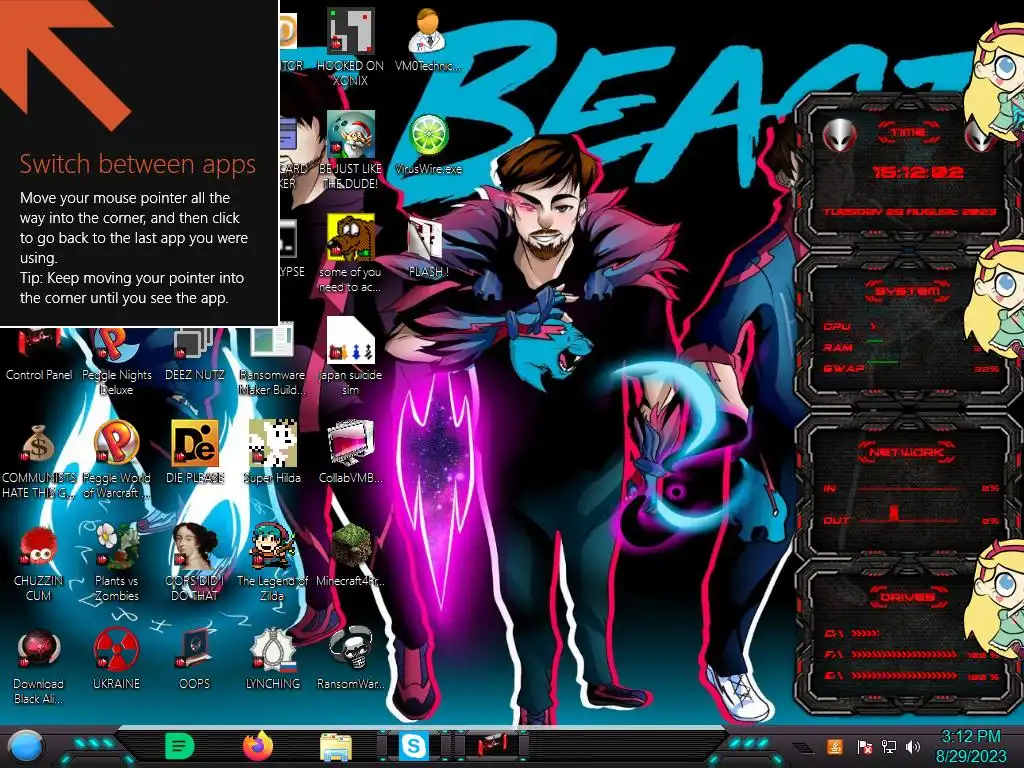Open the Control Panel desktop shortcut
This screenshot has height=768, width=1024.
[x=39, y=356]
